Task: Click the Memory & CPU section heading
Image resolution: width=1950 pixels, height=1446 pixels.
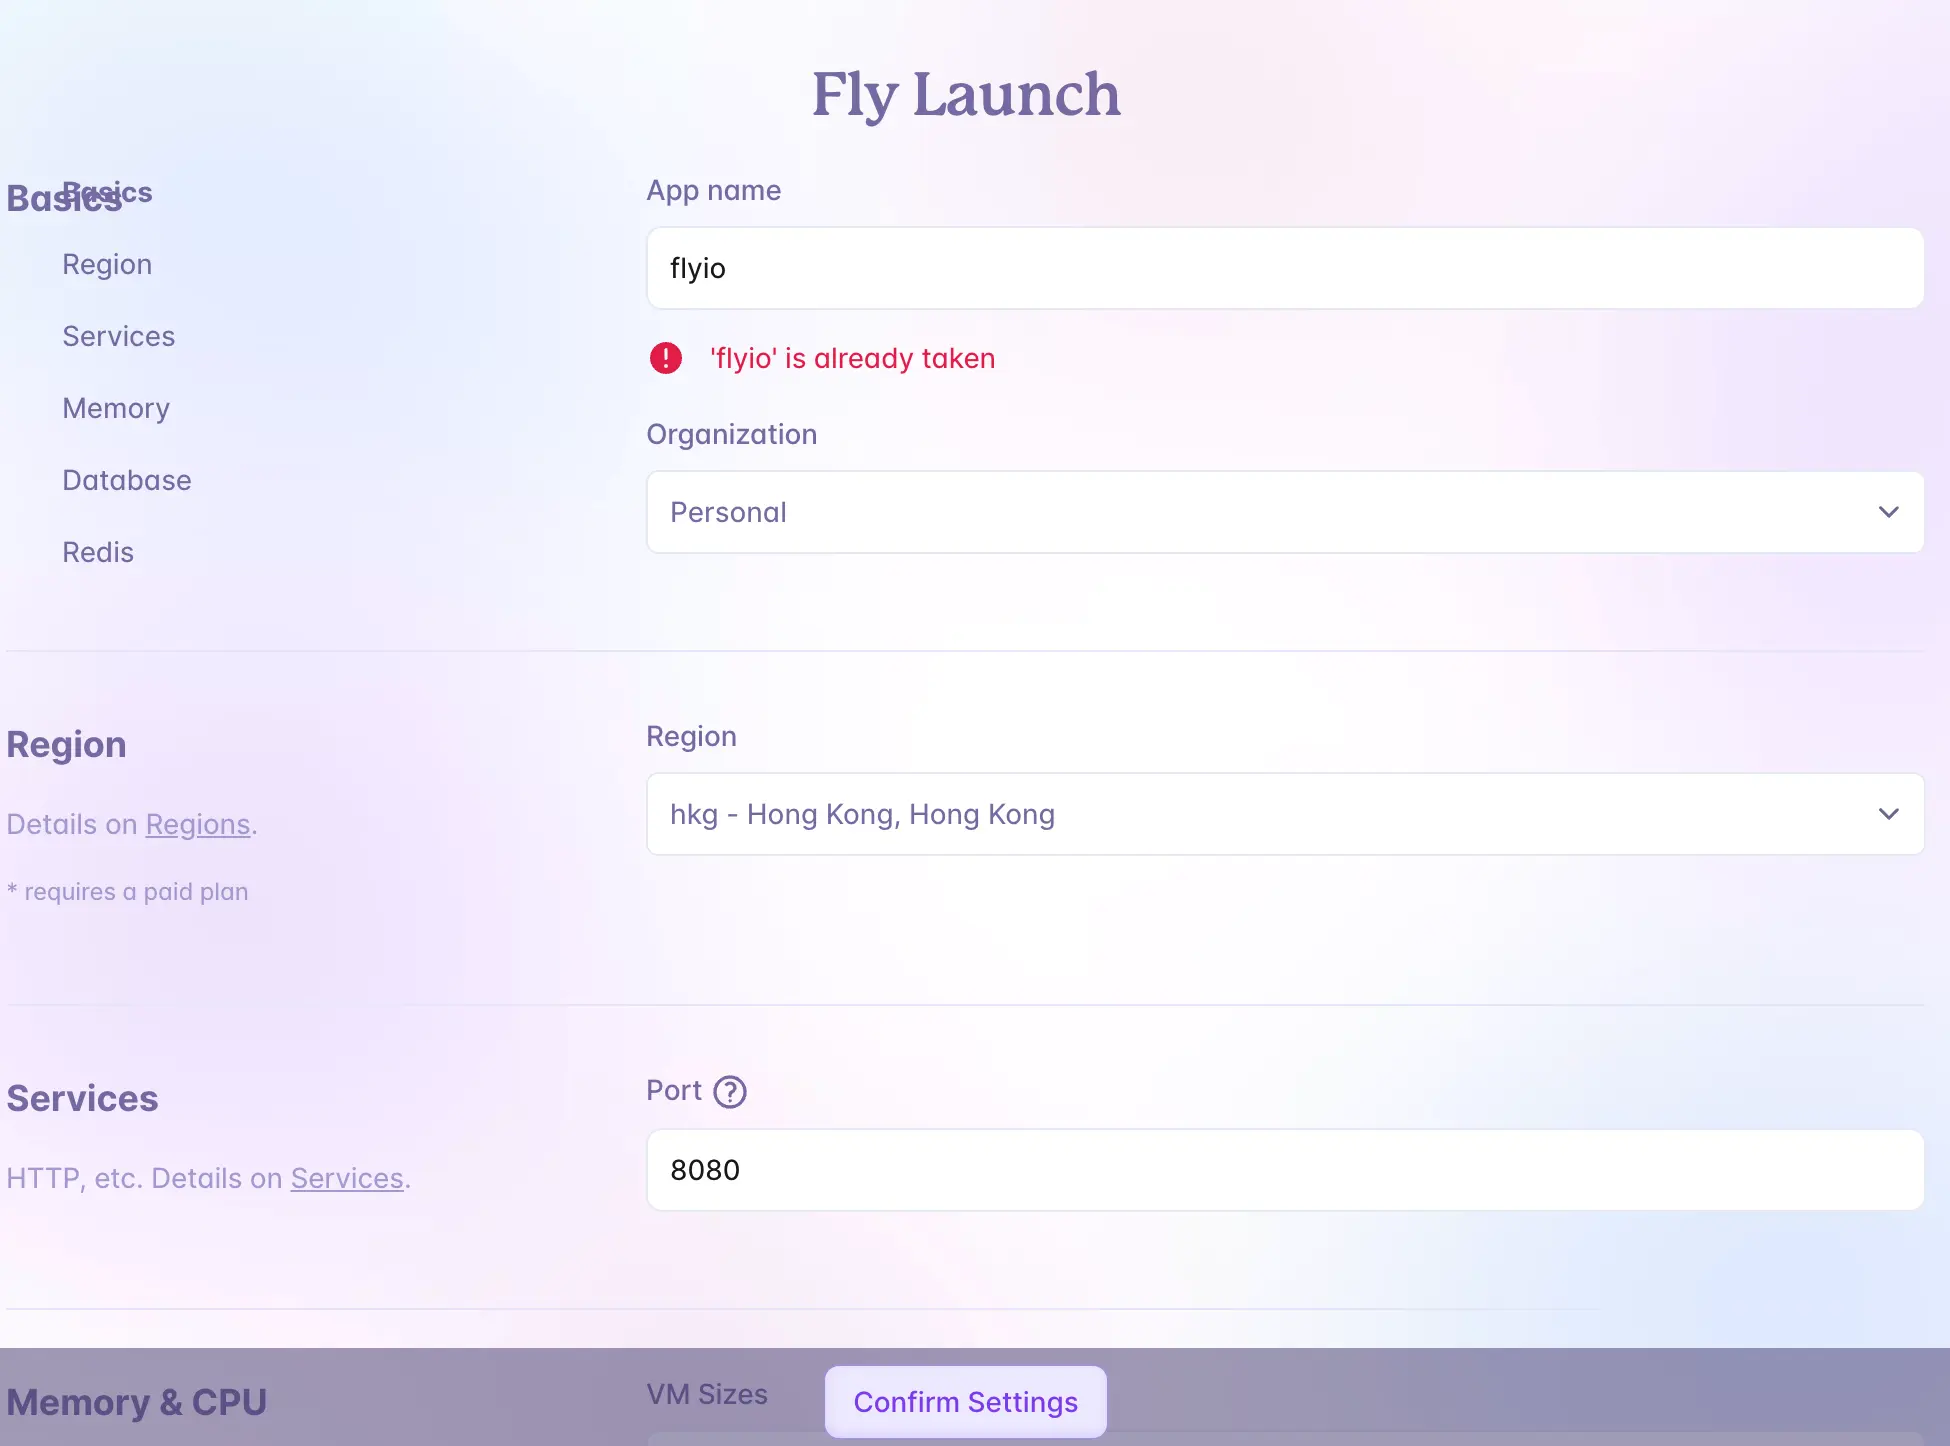Action: 137,1402
